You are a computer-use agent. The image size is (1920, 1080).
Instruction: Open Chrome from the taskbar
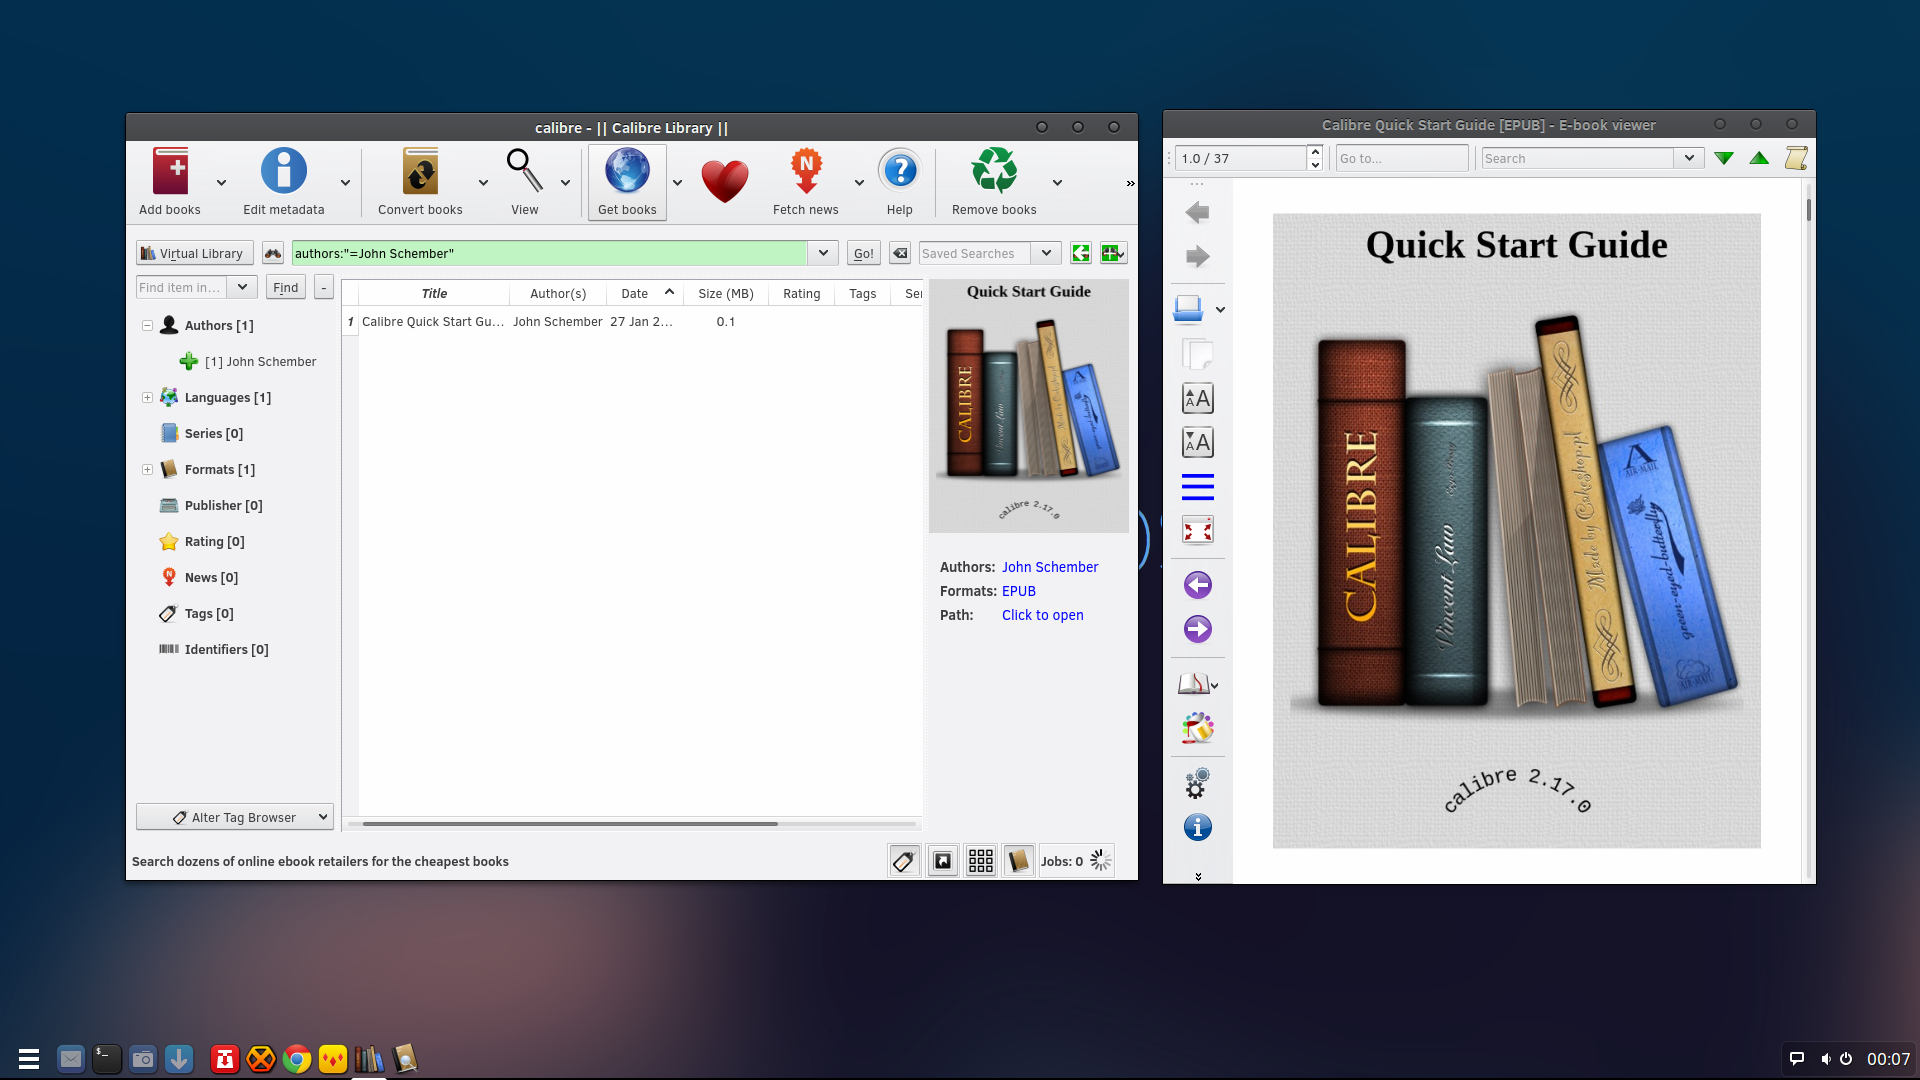tap(296, 1059)
